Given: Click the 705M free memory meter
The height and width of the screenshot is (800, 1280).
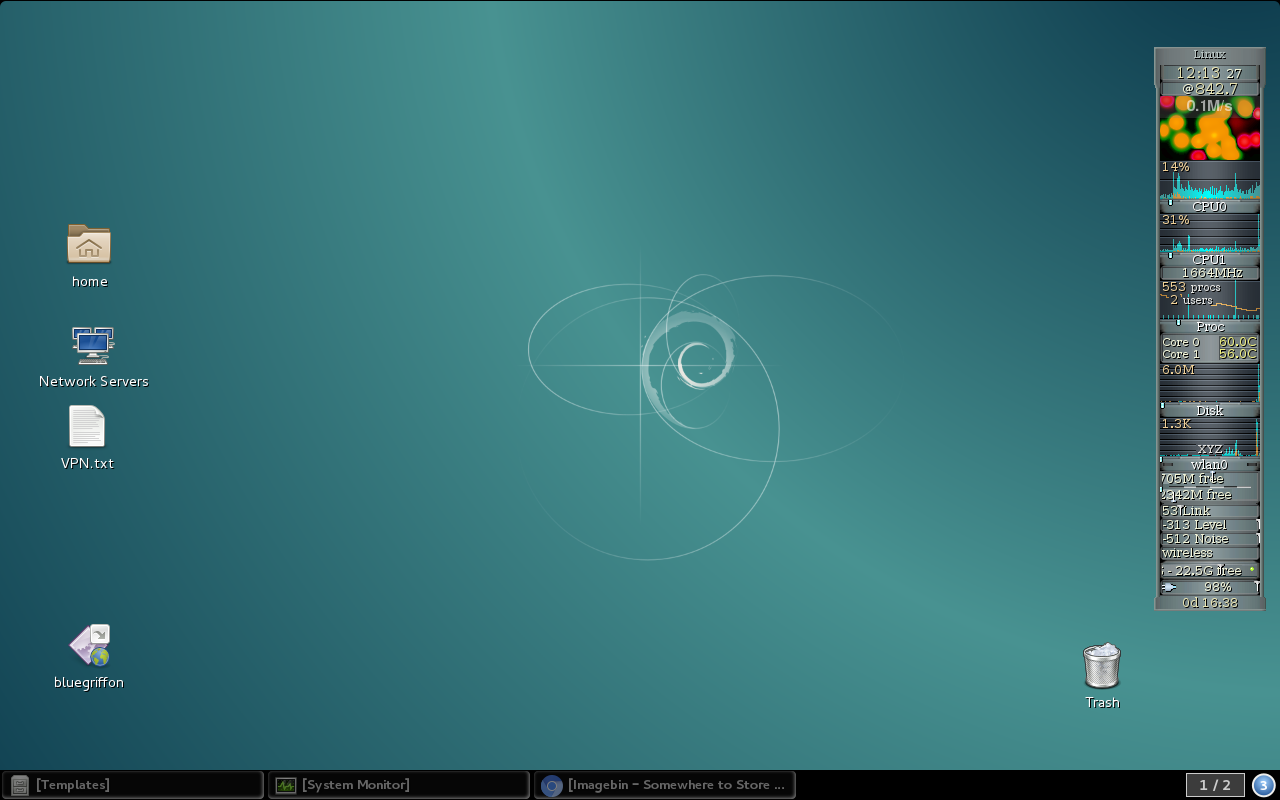Looking at the screenshot, I should pyautogui.click(x=1209, y=479).
